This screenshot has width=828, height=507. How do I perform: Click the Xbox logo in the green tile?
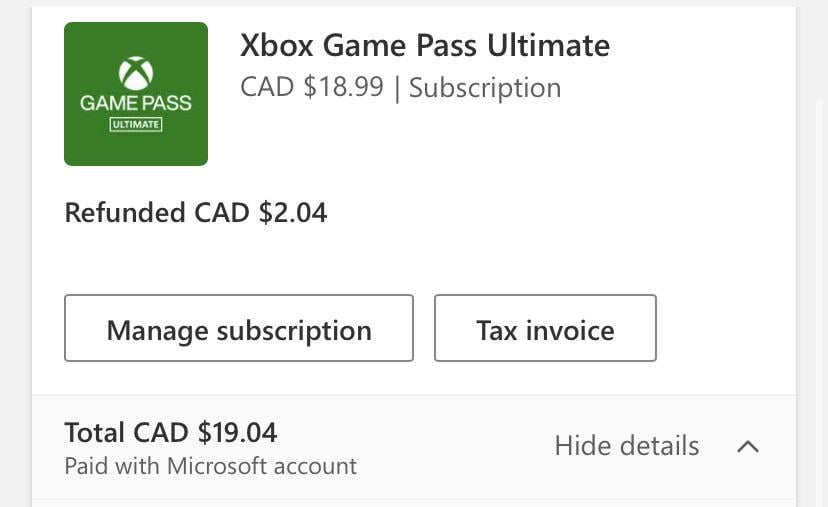click(x=136, y=73)
